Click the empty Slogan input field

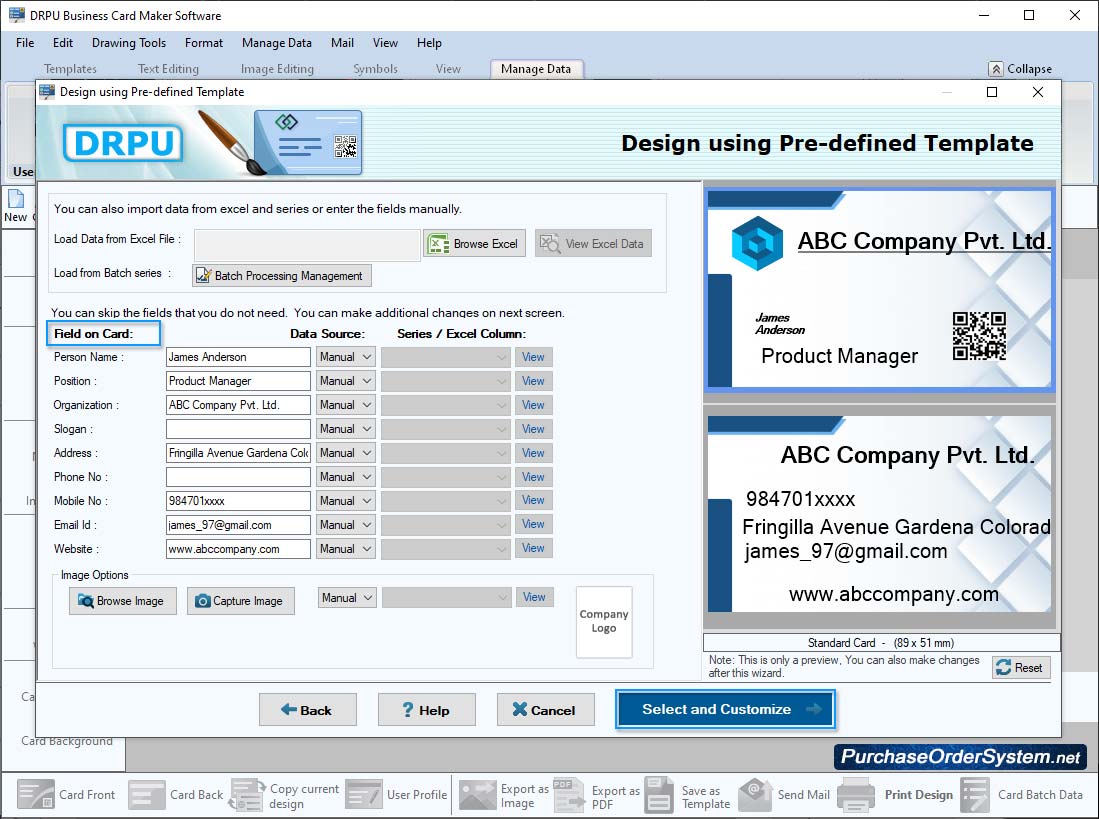coord(238,429)
